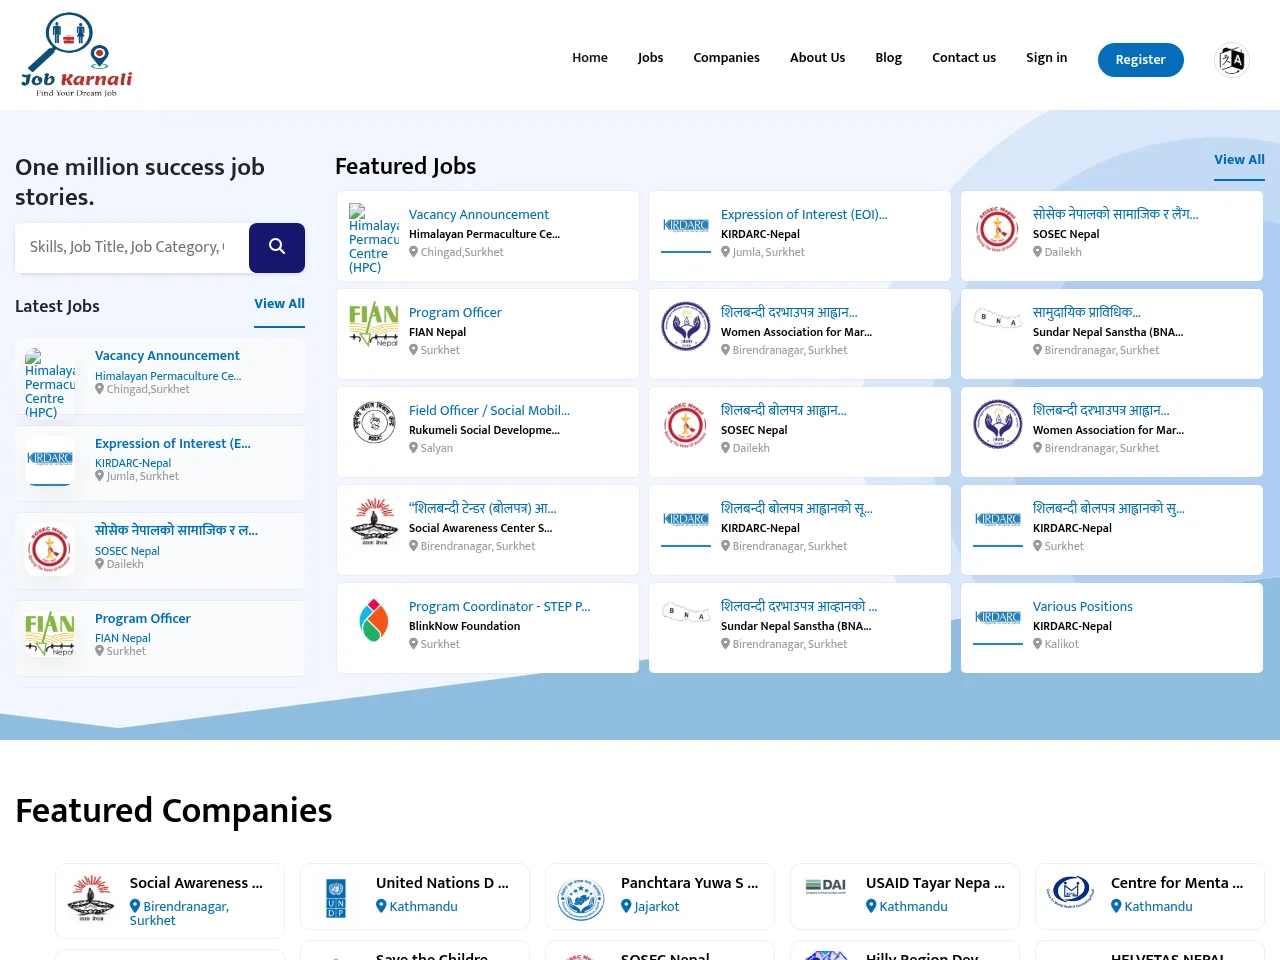
Task: Click location pin beside Kalikot
Action: click(x=1038, y=644)
